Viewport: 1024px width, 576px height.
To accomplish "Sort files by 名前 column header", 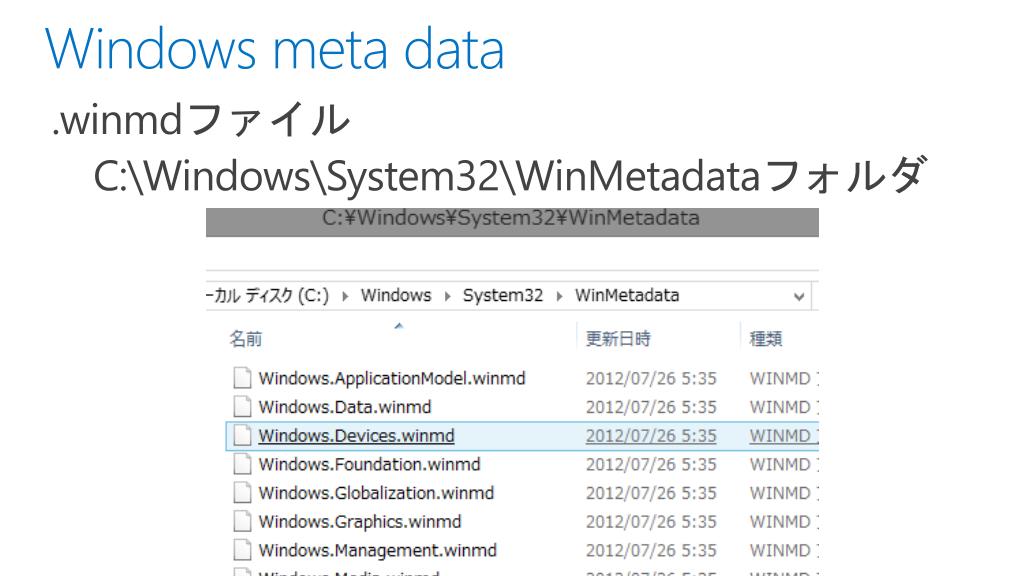I will point(246,339).
